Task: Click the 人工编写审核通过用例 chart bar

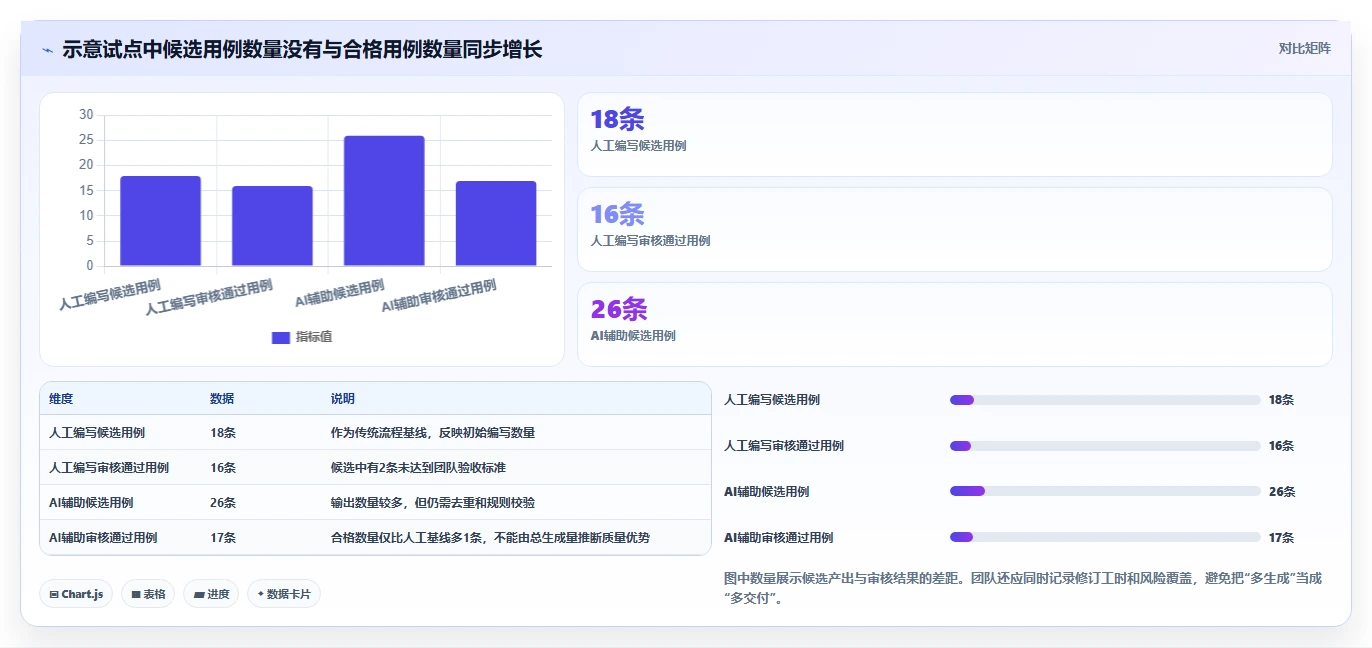Action: [x=272, y=226]
